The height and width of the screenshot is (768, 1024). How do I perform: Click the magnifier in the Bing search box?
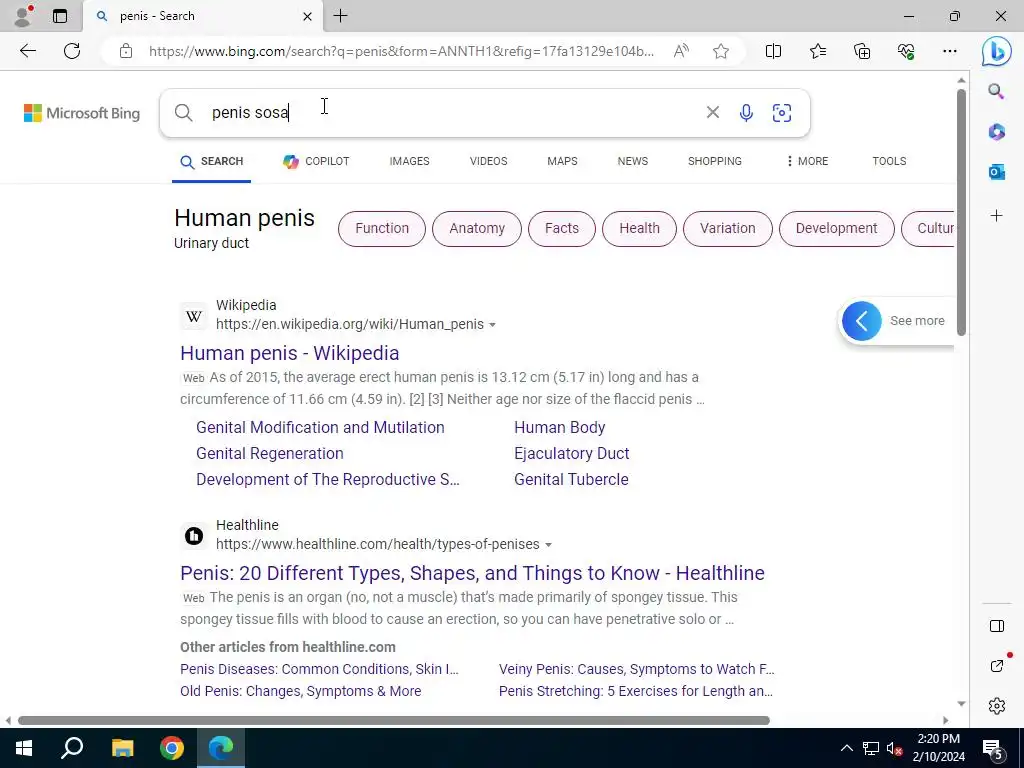point(184,112)
